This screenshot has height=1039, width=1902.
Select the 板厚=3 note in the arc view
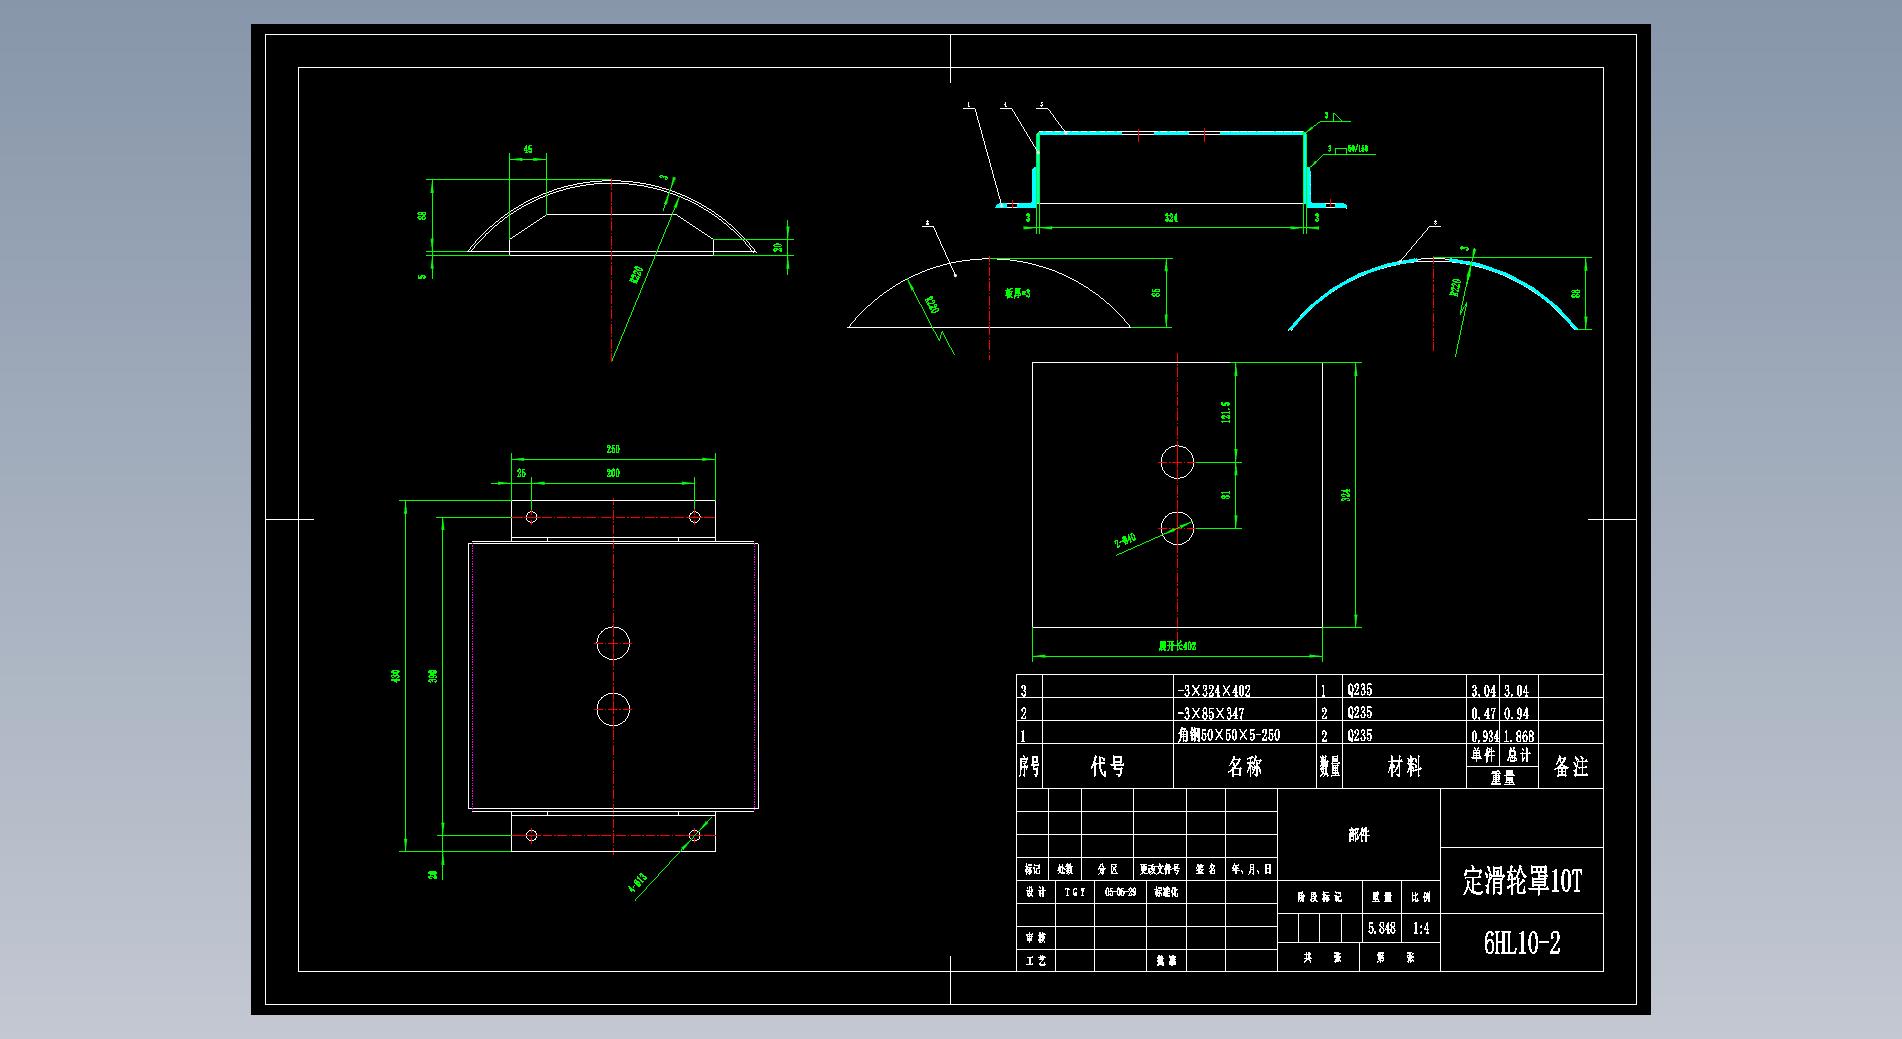1017,293
